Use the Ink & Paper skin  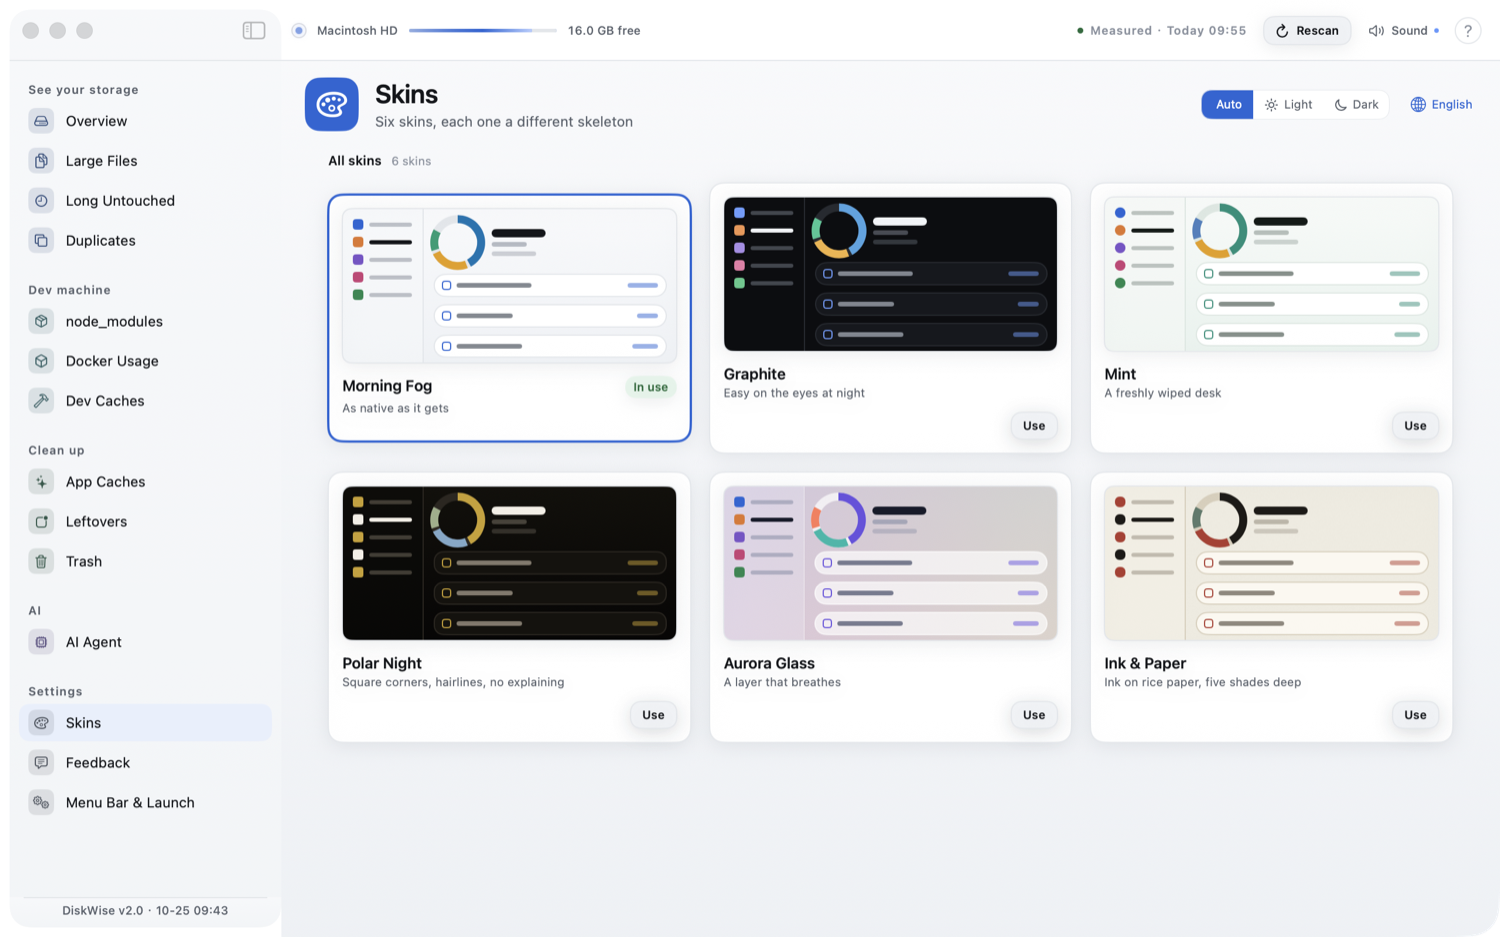coord(1415,715)
